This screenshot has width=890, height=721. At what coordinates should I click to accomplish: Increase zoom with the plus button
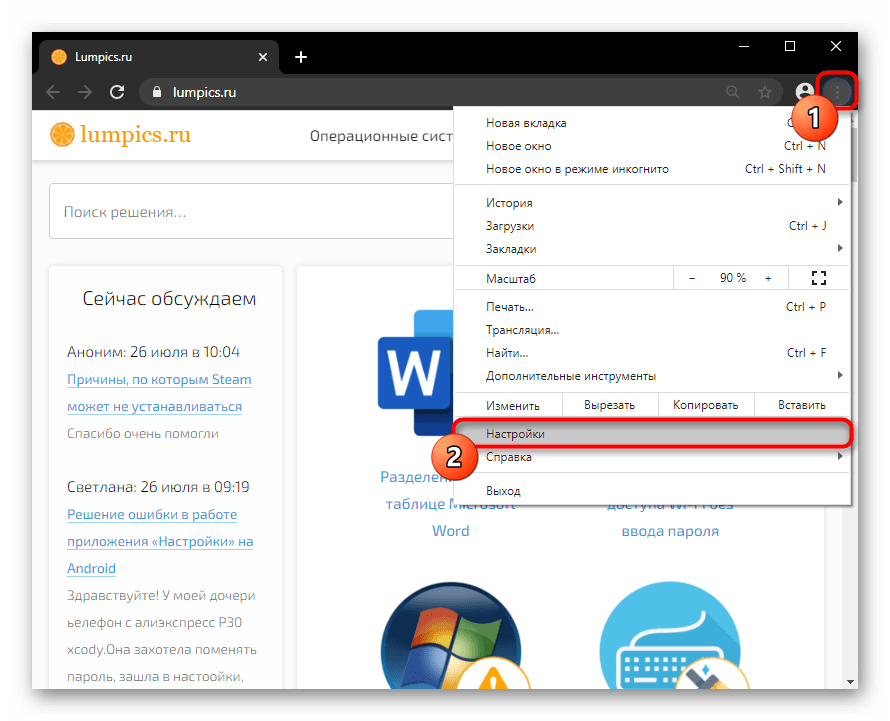click(768, 278)
